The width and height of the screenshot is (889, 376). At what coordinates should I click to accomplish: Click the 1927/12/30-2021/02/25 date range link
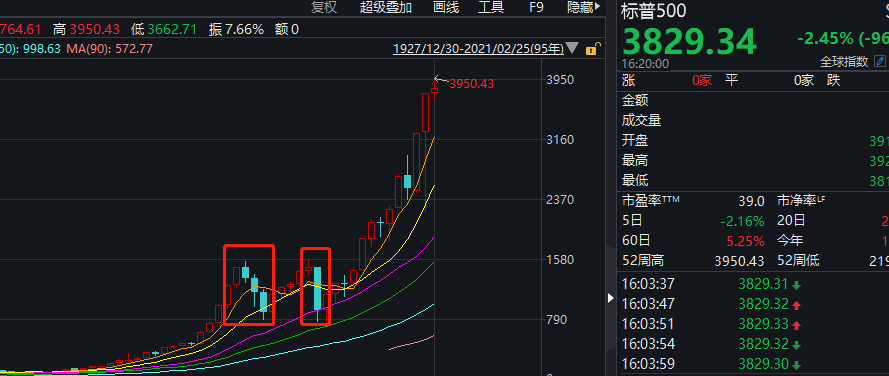pos(479,49)
